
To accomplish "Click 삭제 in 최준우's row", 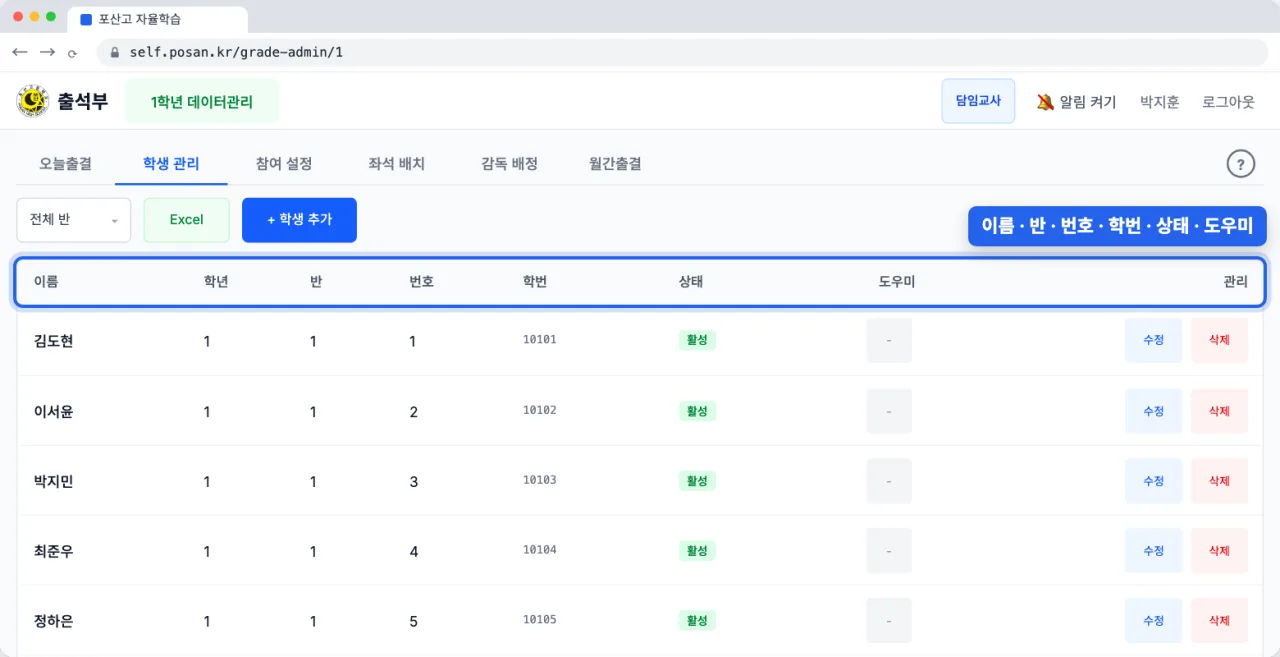I will click(x=1219, y=550).
